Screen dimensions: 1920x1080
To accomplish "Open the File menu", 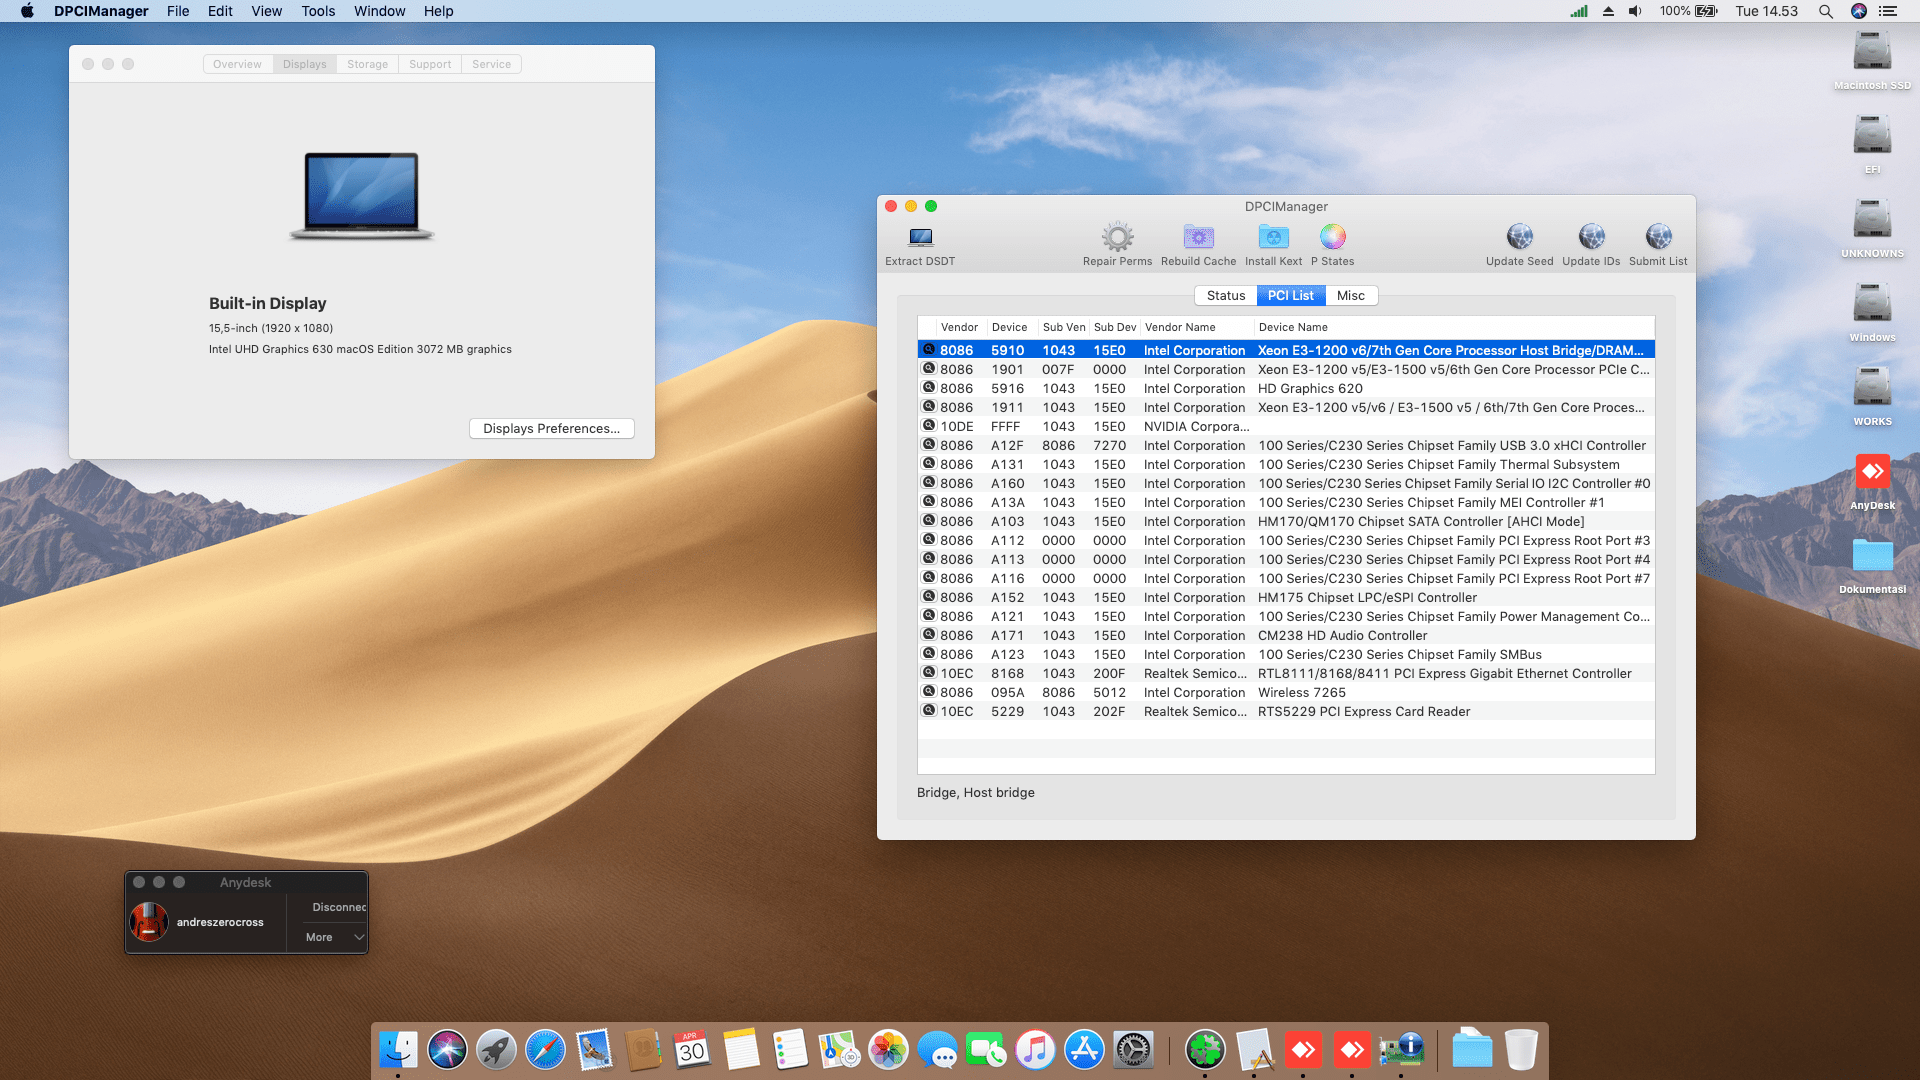I will pos(178,11).
